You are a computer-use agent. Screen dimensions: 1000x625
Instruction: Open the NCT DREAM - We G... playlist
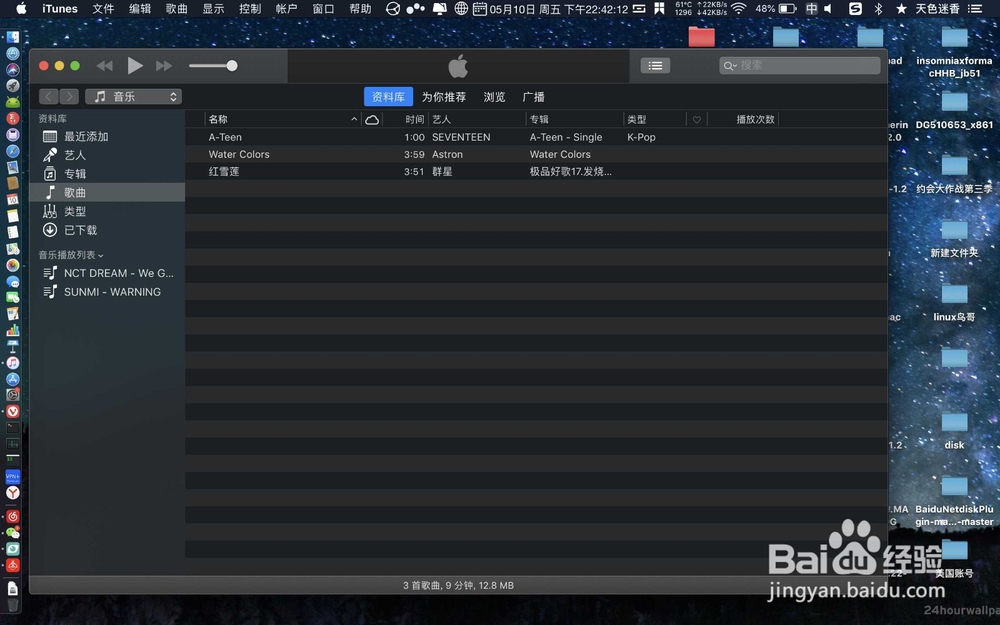[107, 273]
